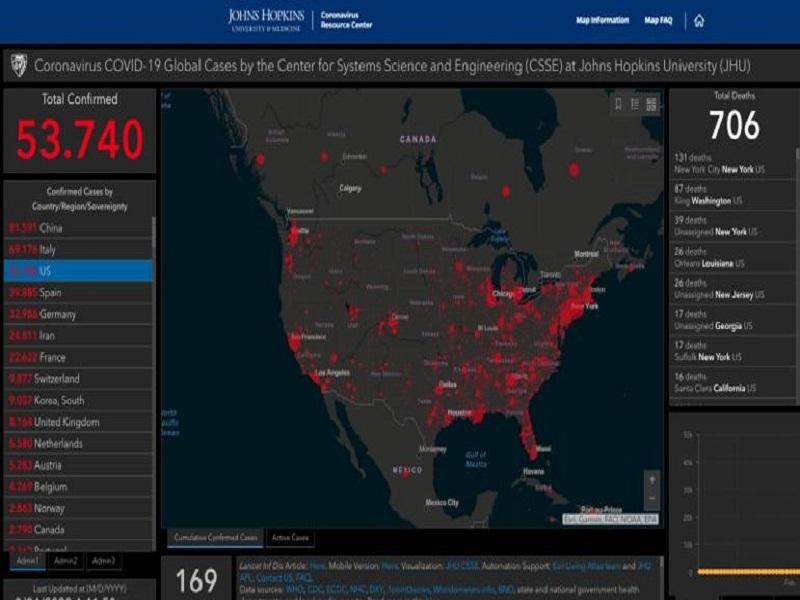Zoom out with the map minus button
800x600 pixels.
pos(652,499)
